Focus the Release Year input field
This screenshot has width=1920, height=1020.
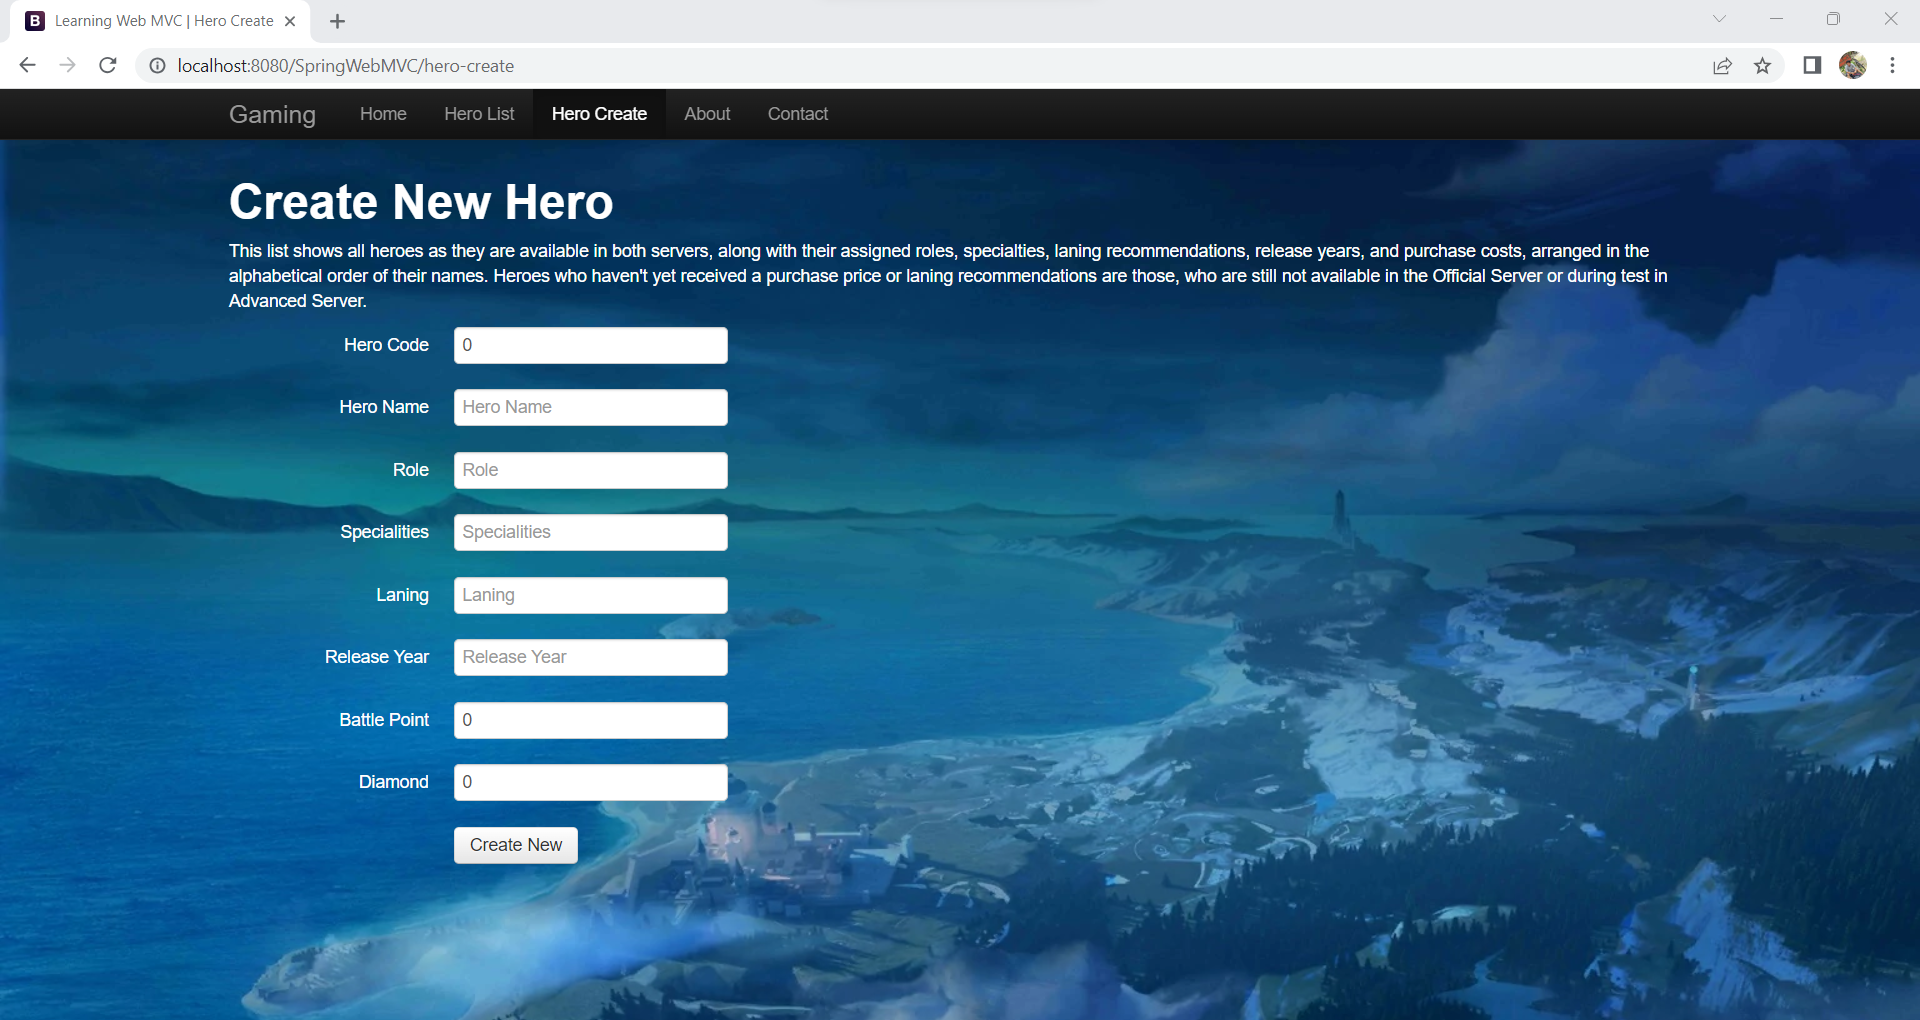[x=591, y=657]
